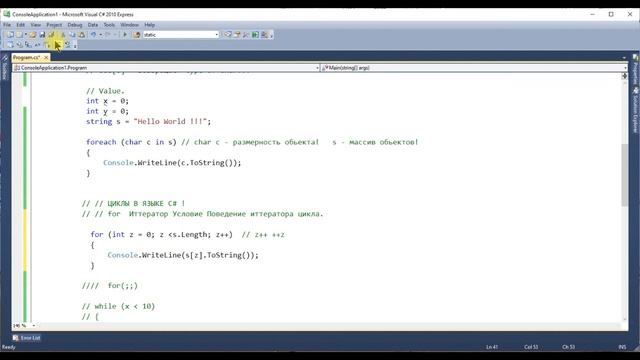The image size is (640, 360).
Task: Click the editor split box above scrollbar
Action: 624,76
